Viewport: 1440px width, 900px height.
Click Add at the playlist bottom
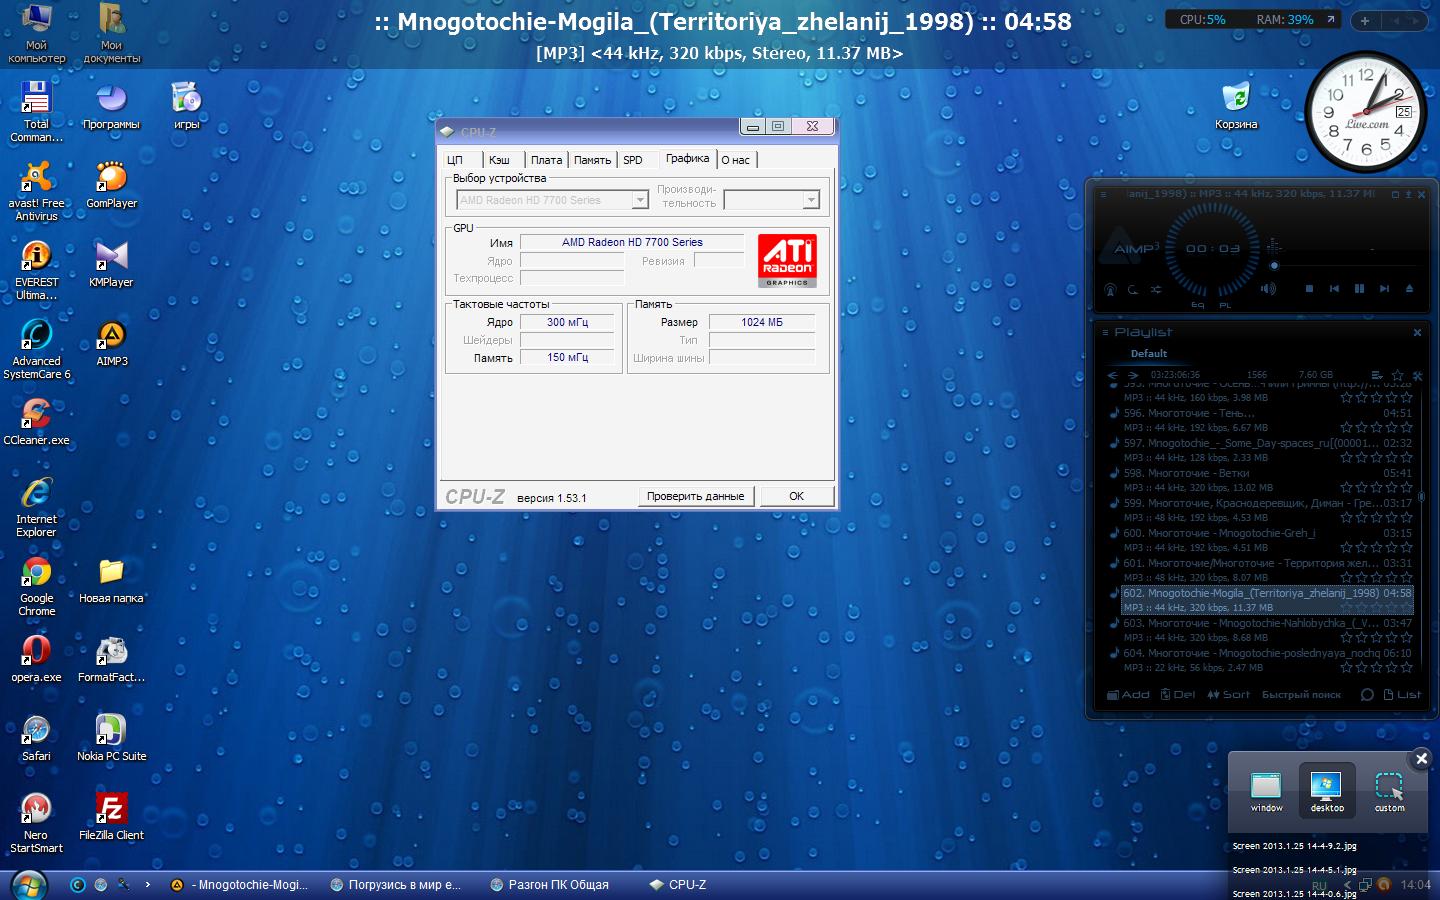[1128, 694]
